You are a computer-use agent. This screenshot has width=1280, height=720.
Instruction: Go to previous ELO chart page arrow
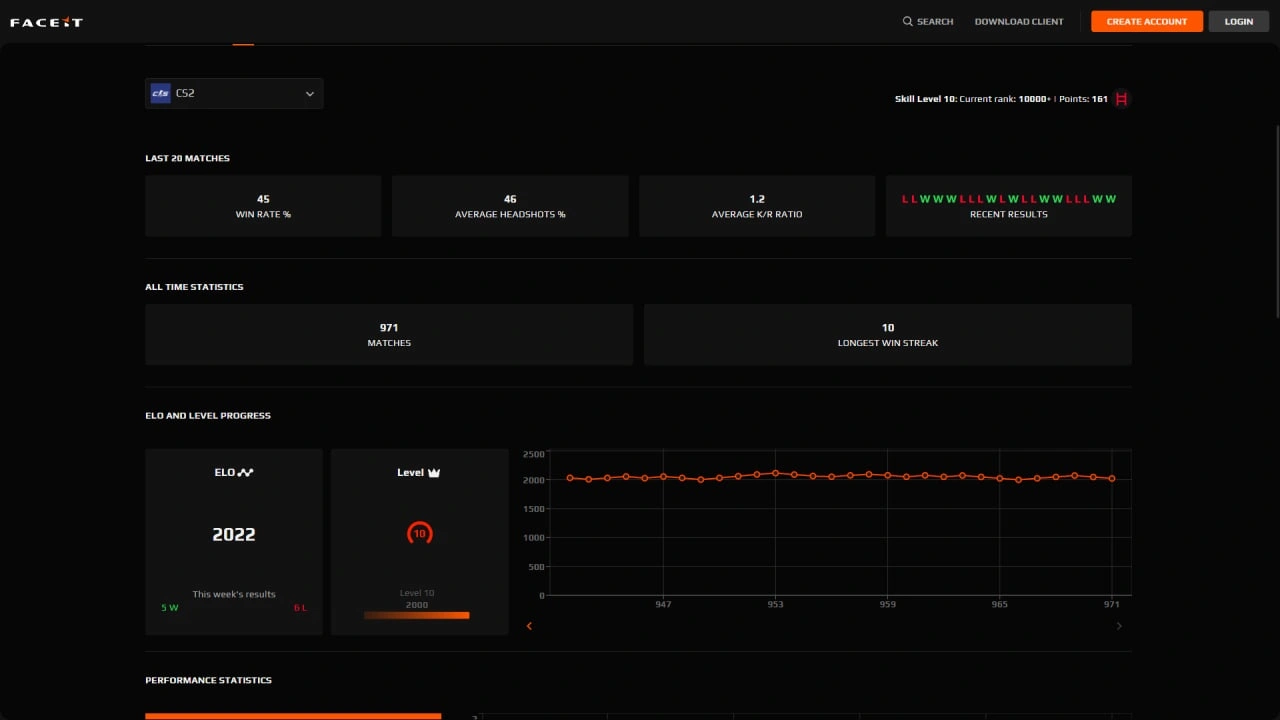click(x=529, y=626)
